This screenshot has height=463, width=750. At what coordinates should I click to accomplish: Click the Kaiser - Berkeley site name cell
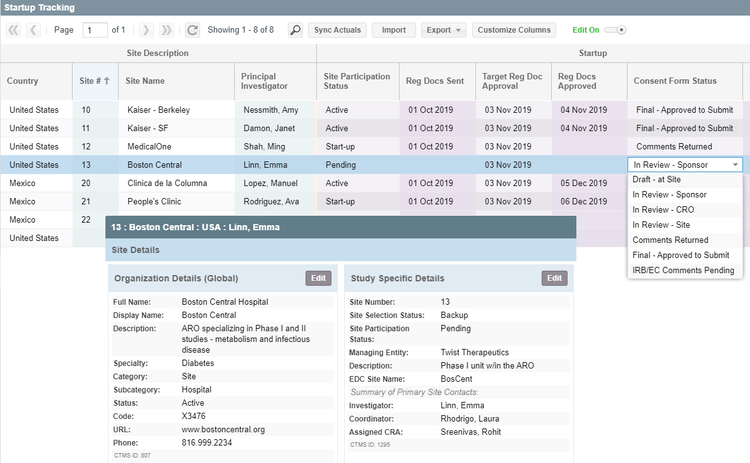[x=176, y=110]
